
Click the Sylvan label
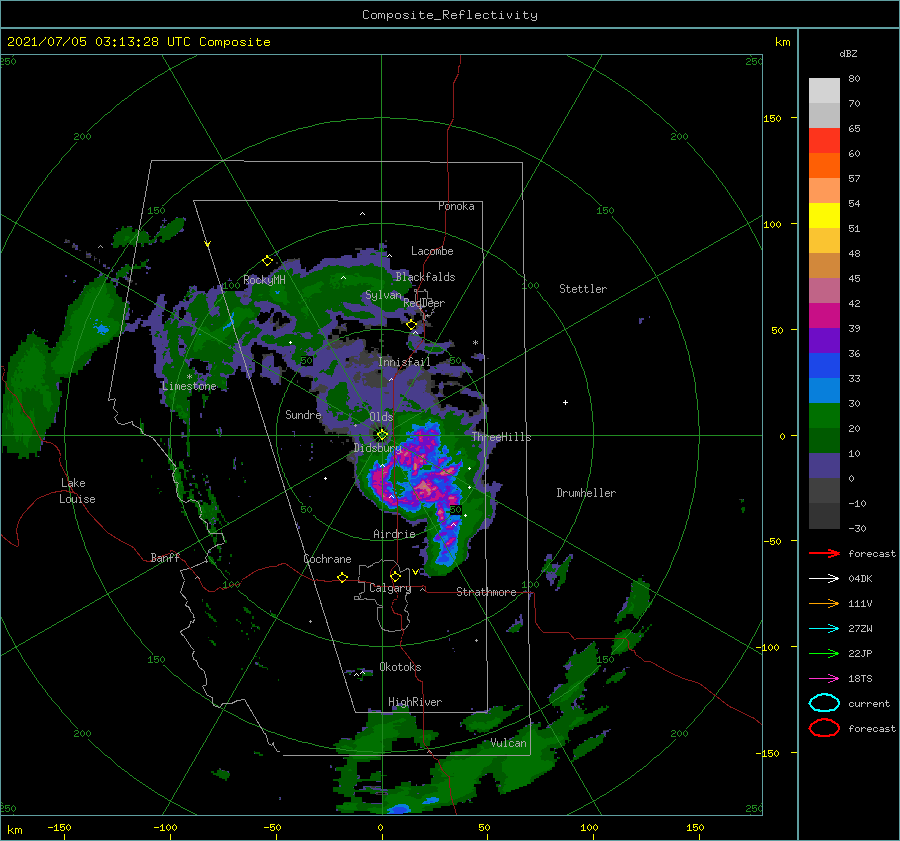point(383,295)
